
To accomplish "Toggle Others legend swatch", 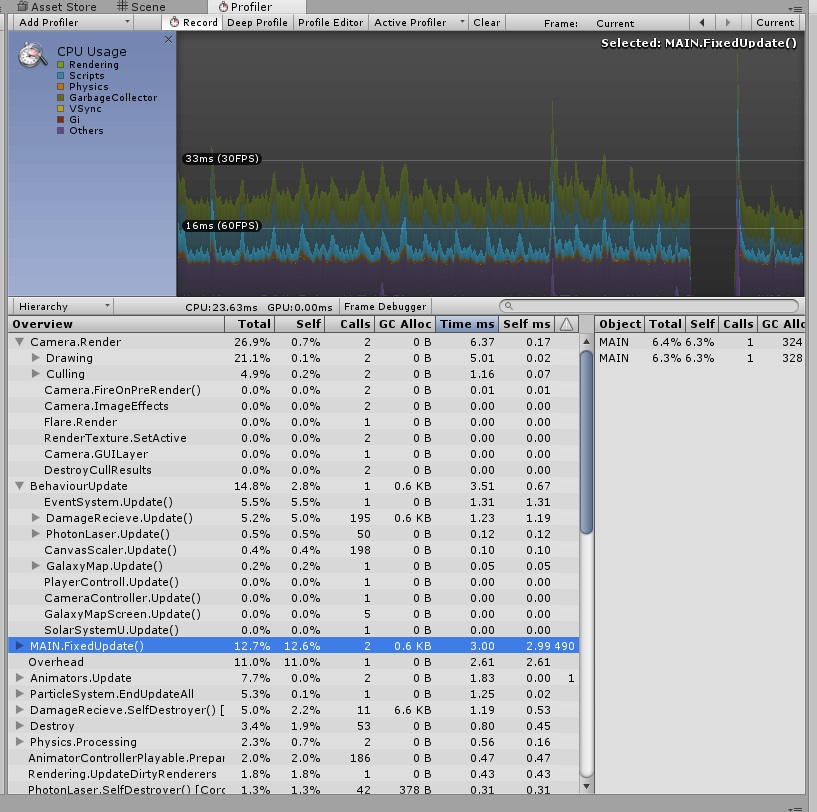I will tap(60, 130).
